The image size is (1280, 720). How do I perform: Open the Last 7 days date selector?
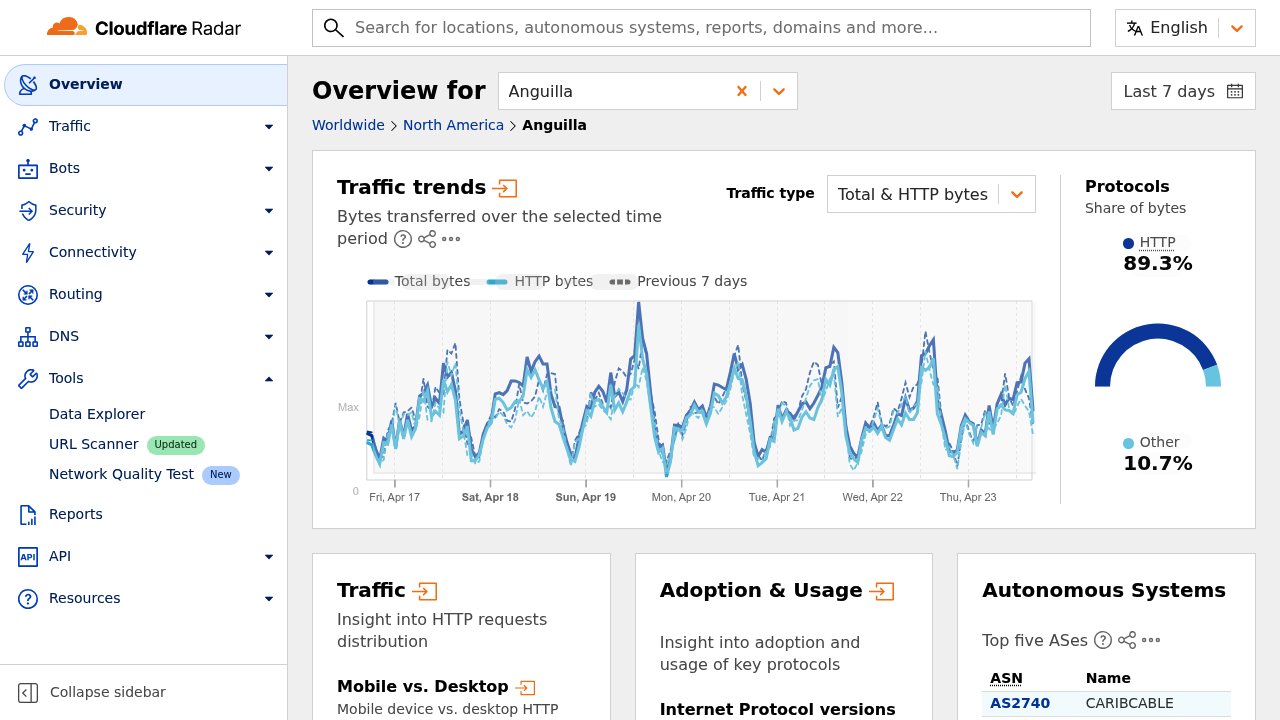(1183, 91)
